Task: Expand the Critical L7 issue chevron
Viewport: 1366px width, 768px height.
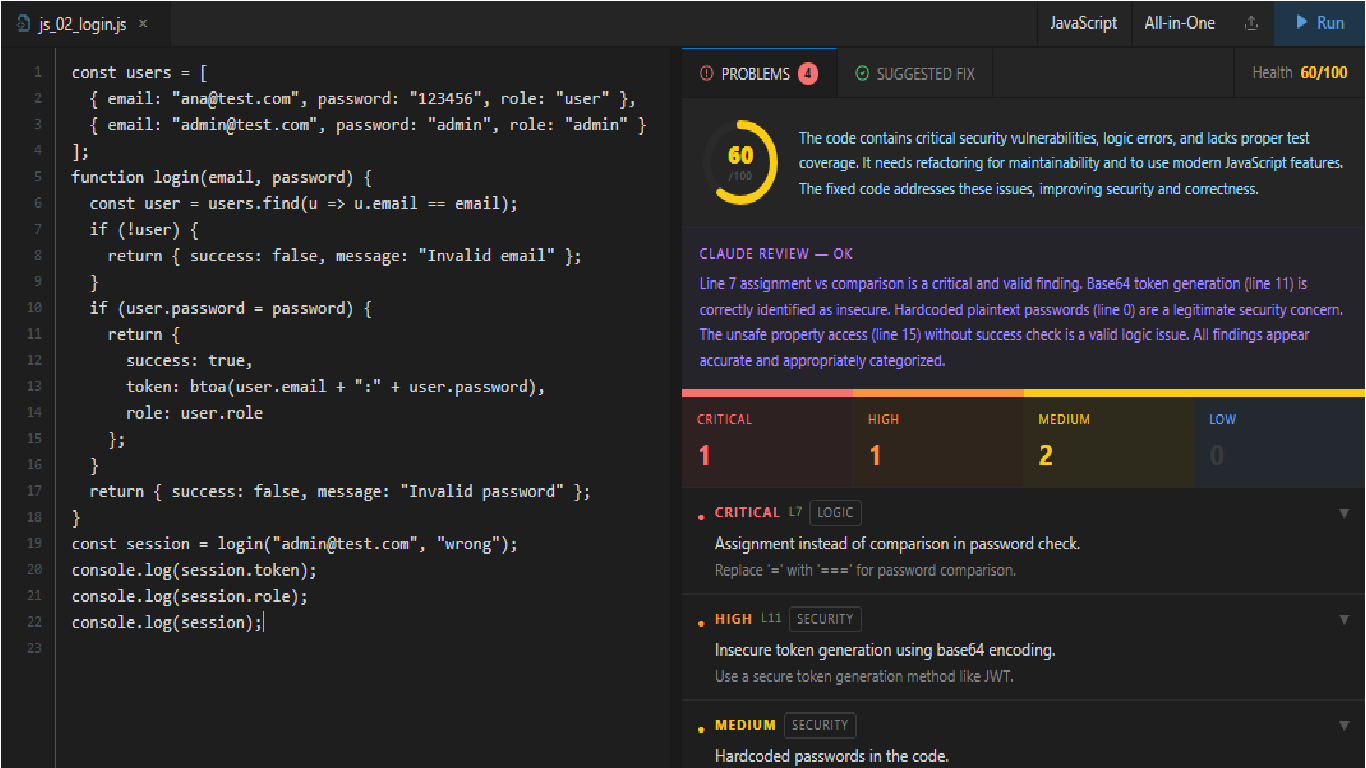Action: click(1344, 514)
